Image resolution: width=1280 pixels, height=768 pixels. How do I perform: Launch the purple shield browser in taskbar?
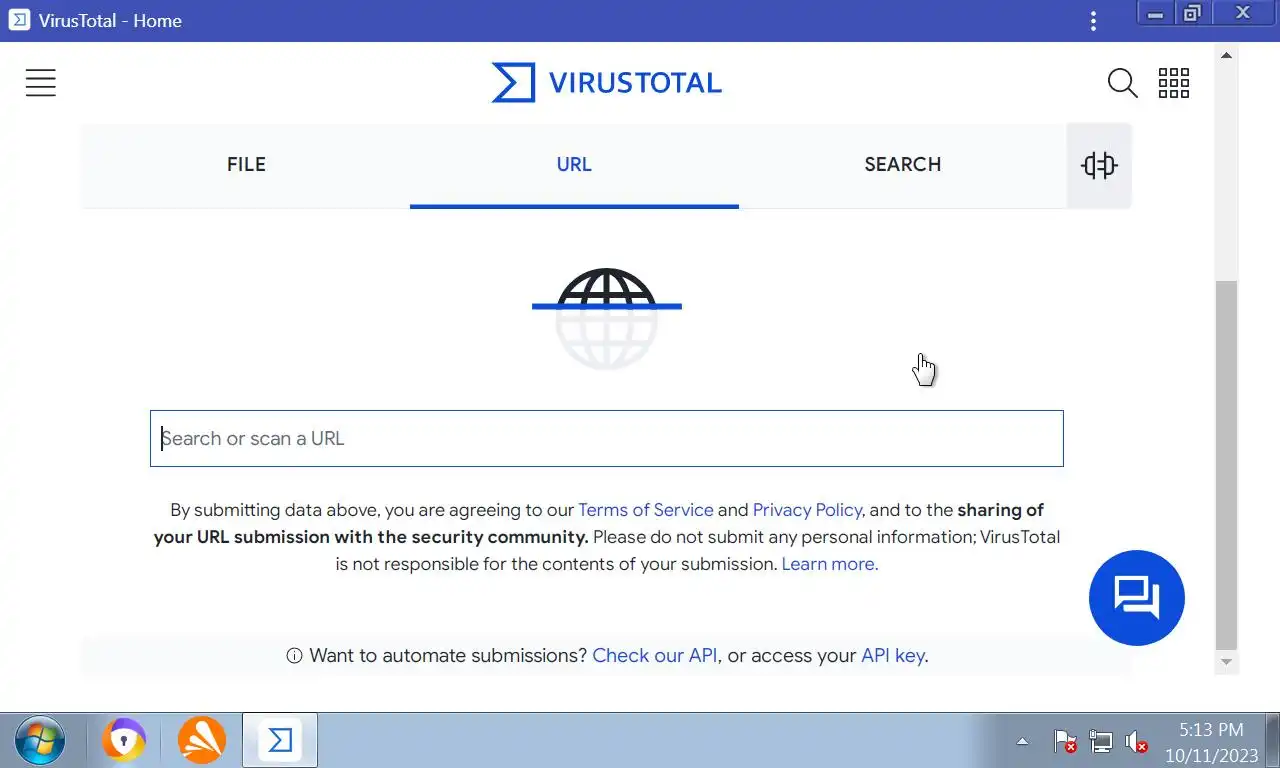click(x=124, y=741)
